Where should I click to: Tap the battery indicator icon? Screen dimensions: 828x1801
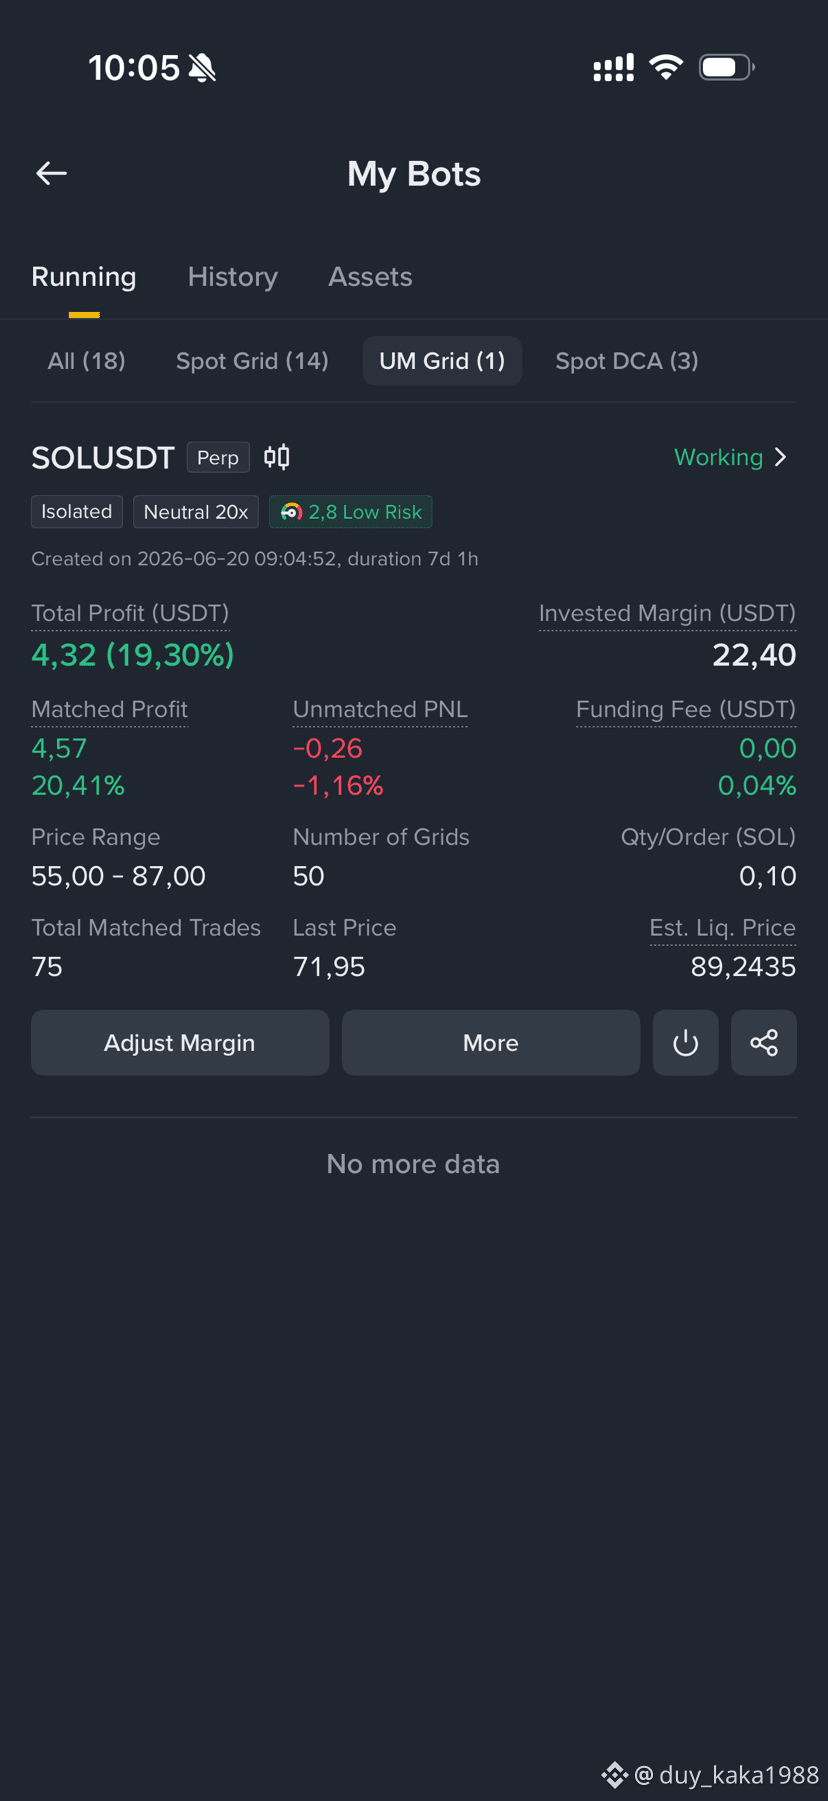726,67
